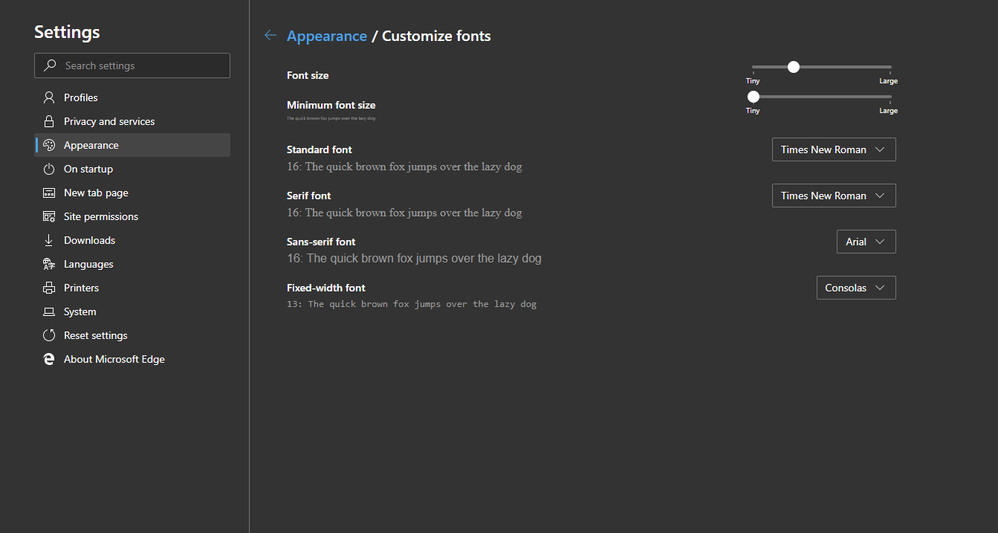998x533 pixels.
Task: Click the Privacy and services lock icon
Action: [48, 121]
